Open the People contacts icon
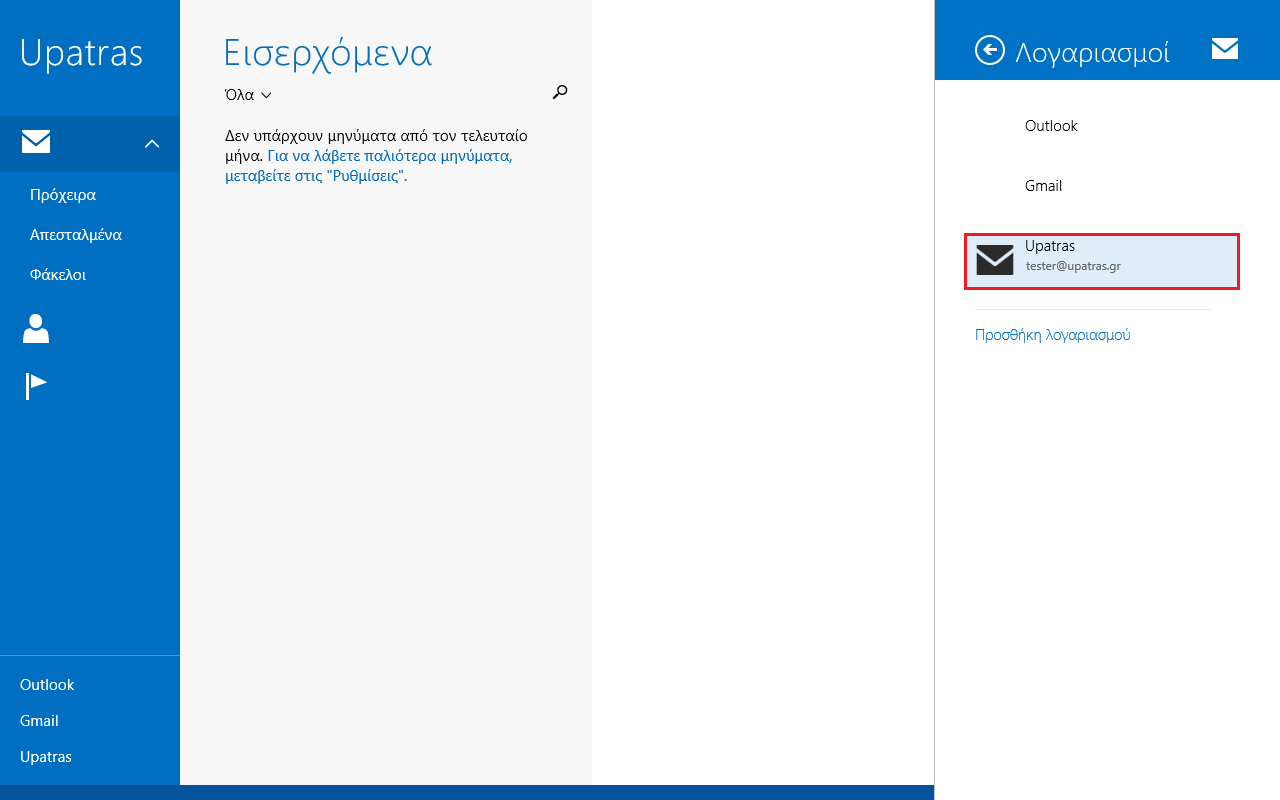Image resolution: width=1280 pixels, height=800 pixels. (36, 329)
